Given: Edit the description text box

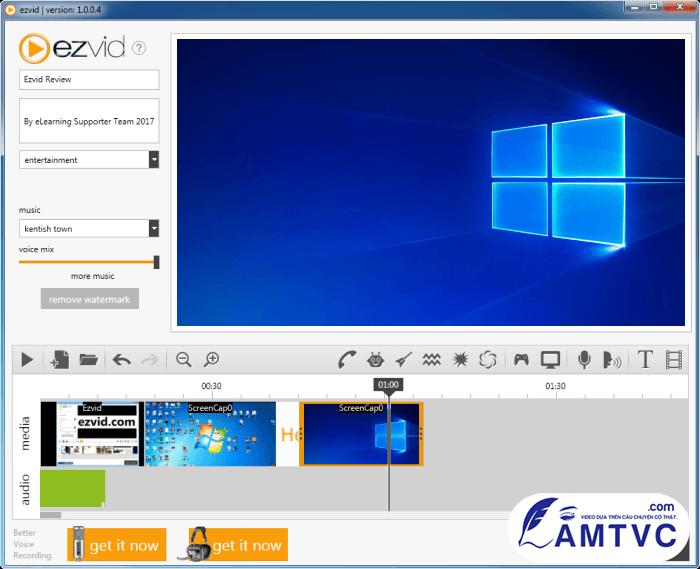Looking at the screenshot, I should click(x=89, y=121).
